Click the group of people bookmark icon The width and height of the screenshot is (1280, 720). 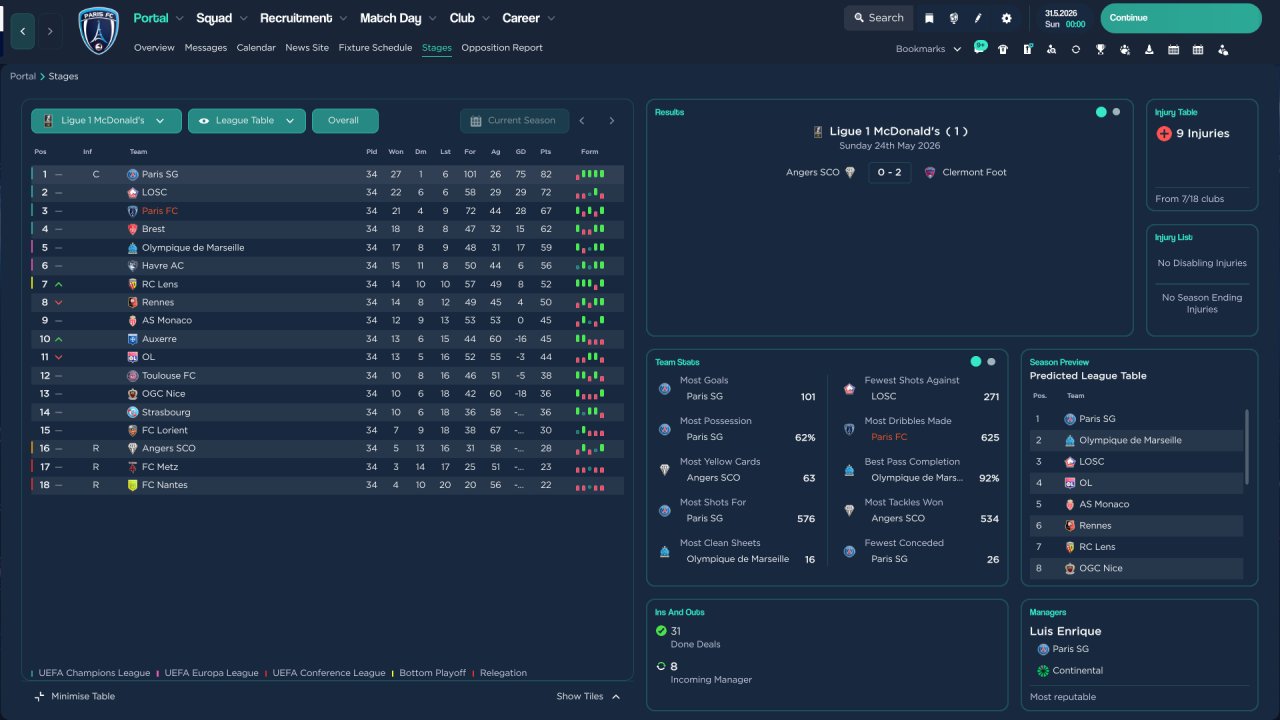click(1125, 49)
